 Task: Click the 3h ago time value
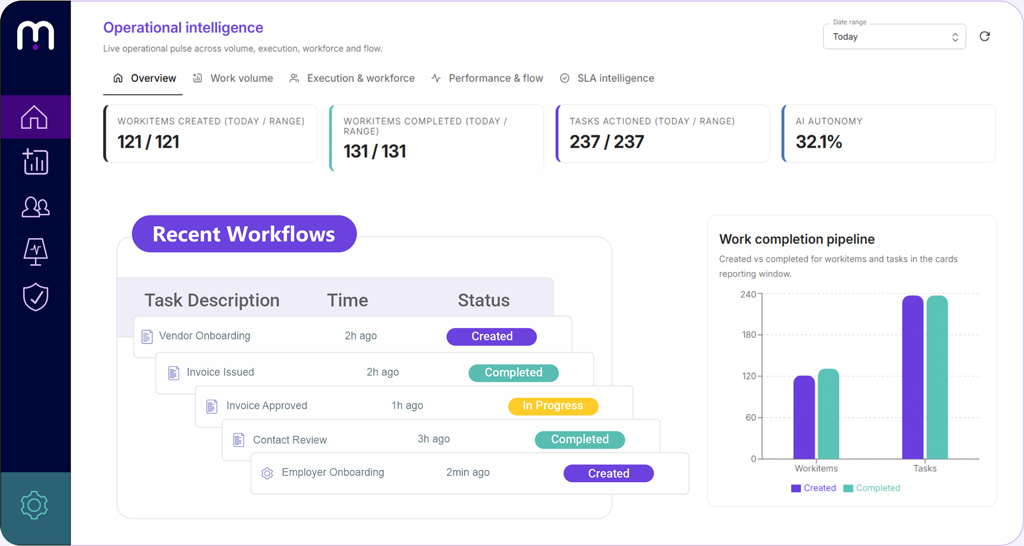point(434,439)
